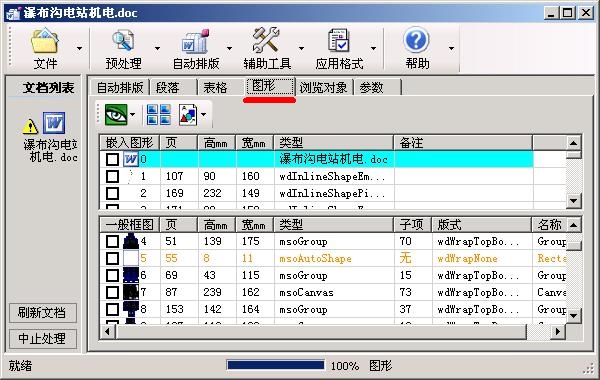Viewport: 600px width, 380px height.
Task: Click horizontal scrollbar right arrow
Action: click(558, 331)
